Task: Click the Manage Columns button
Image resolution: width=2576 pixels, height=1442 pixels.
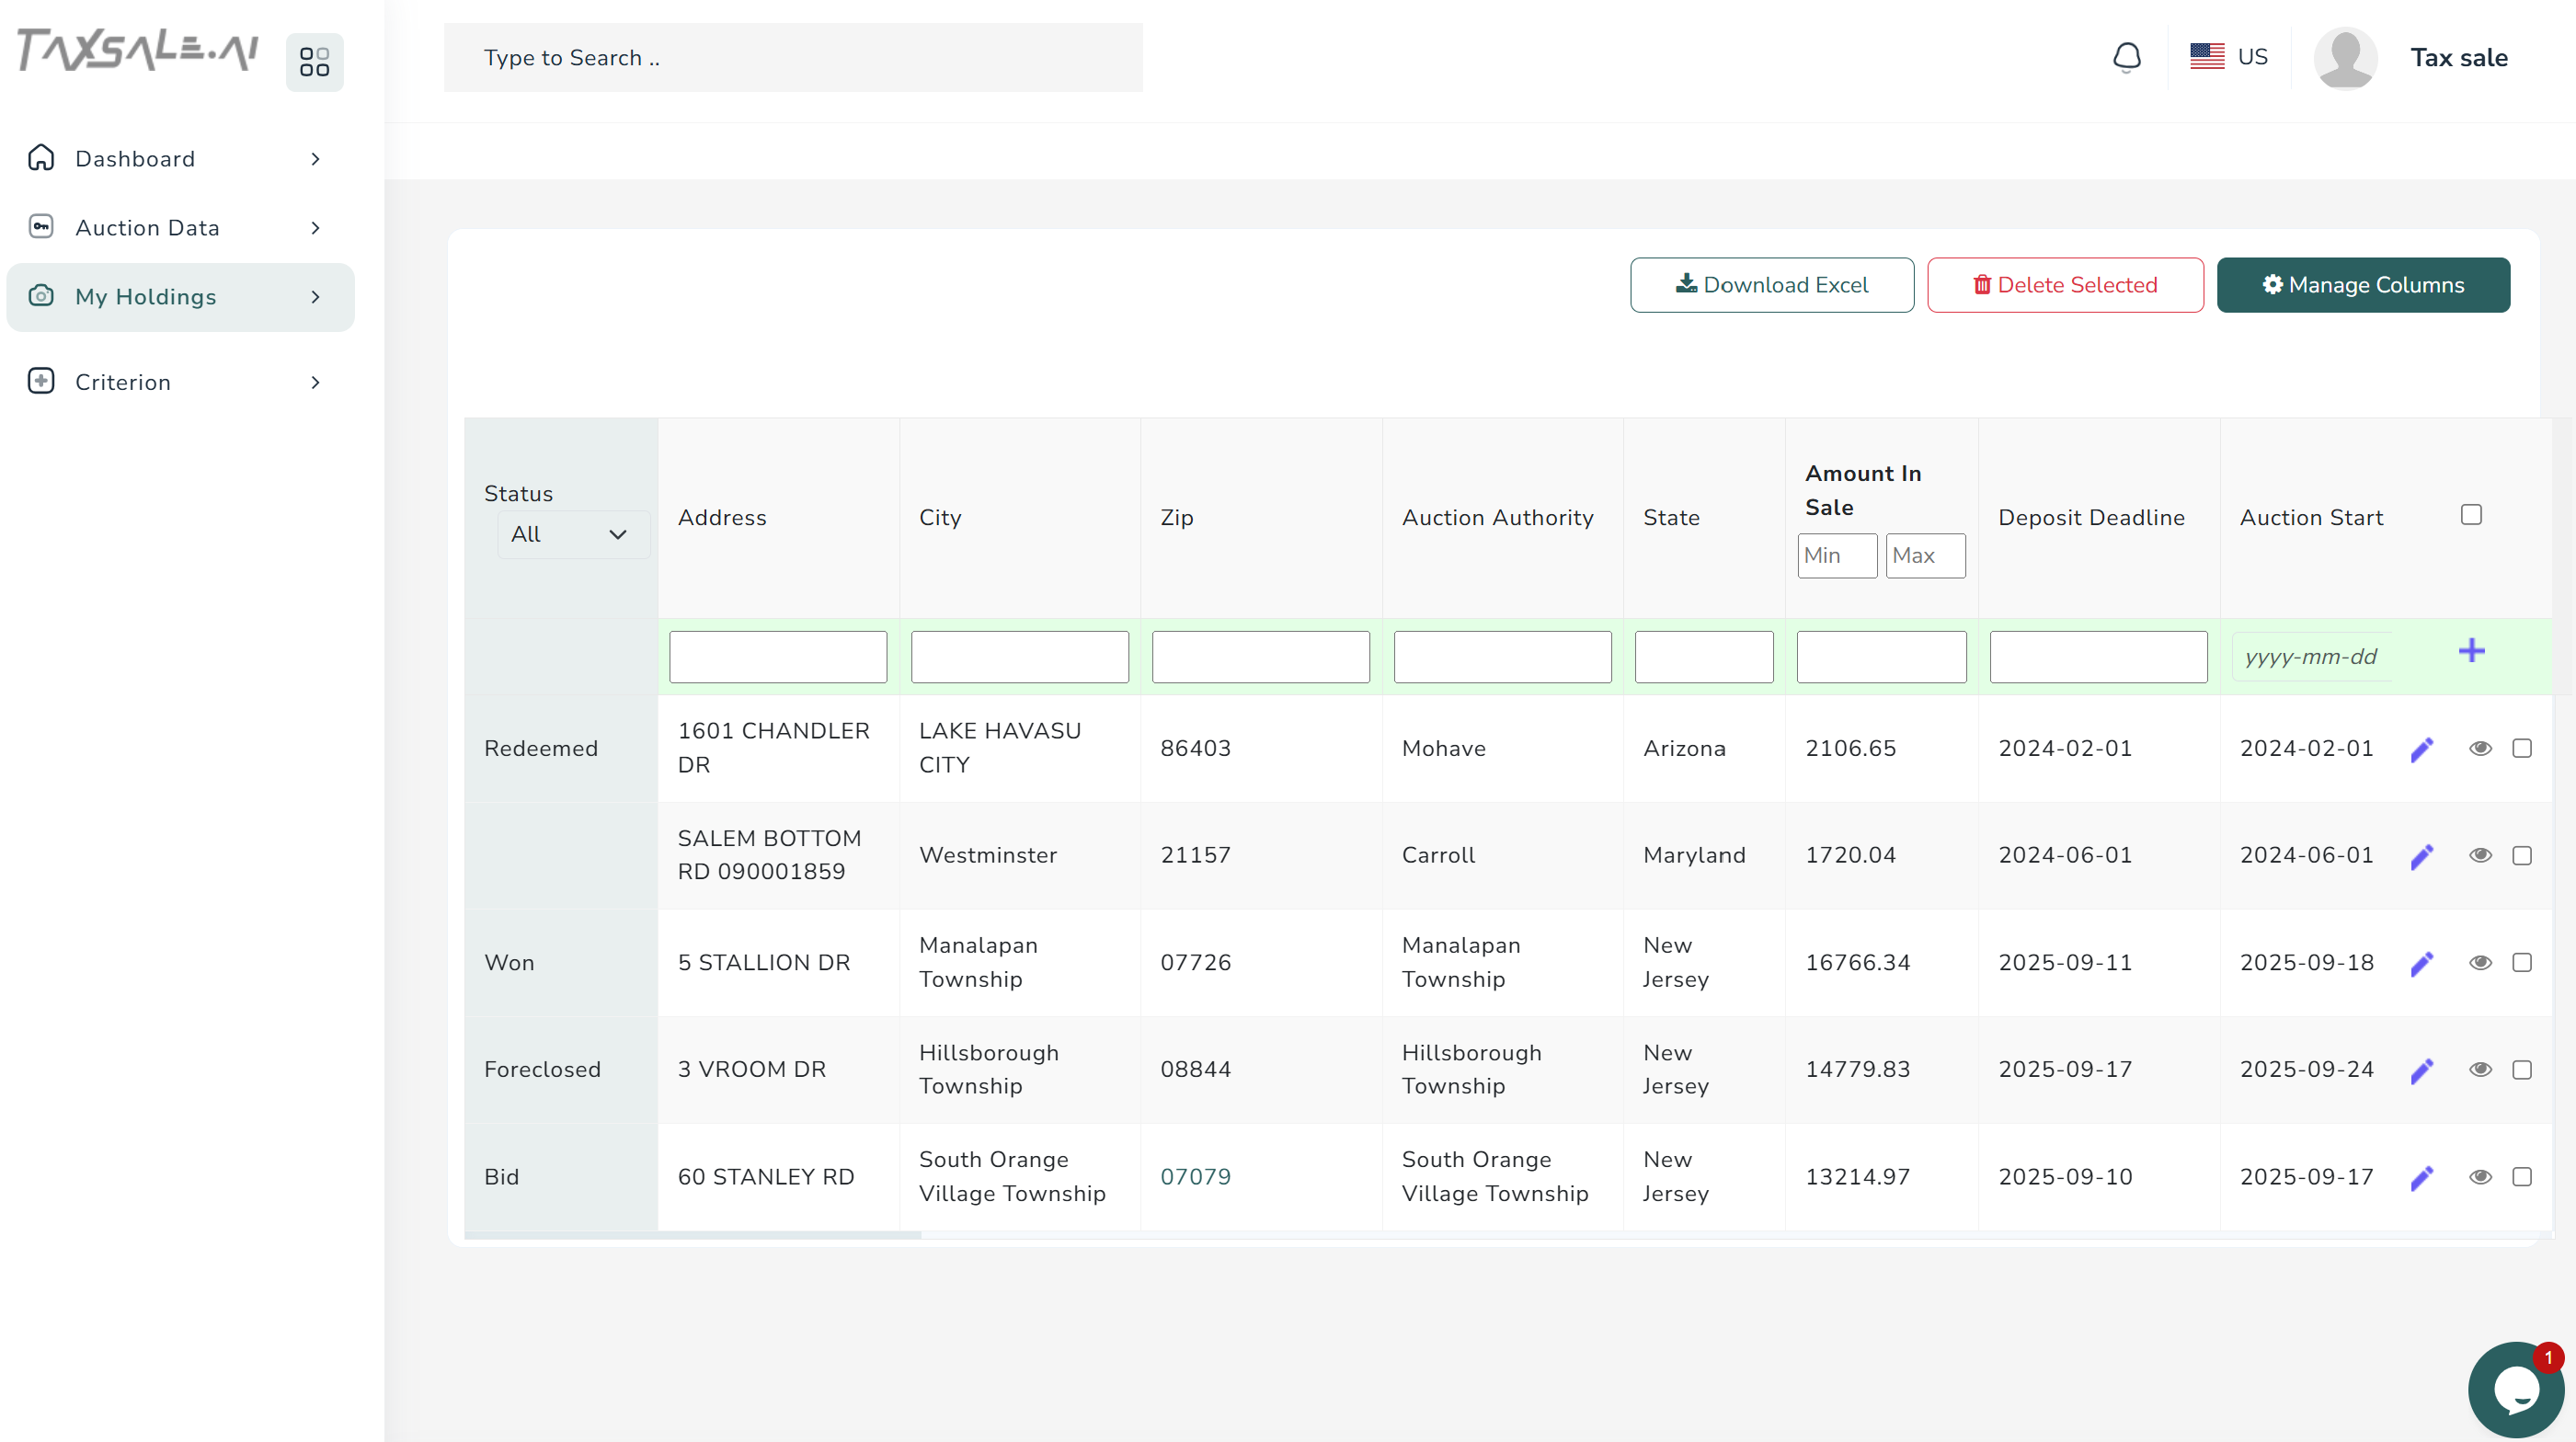Action: coord(2362,285)
